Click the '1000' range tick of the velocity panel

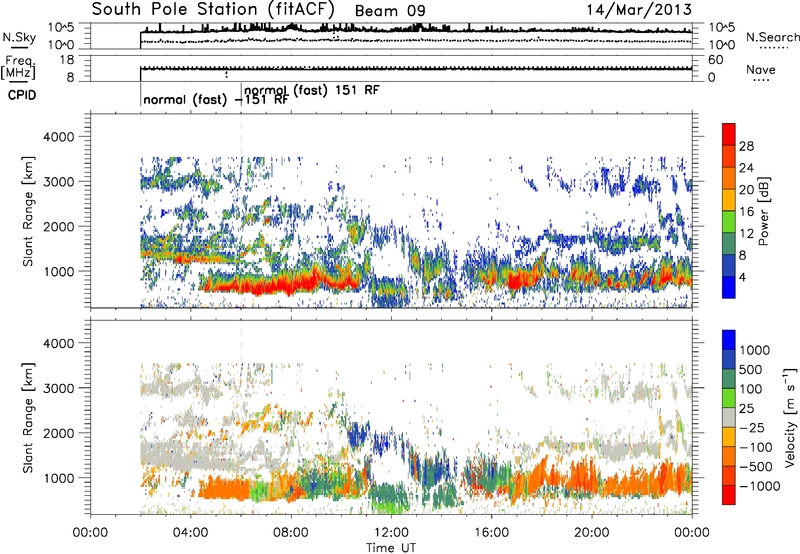(58, 478)
